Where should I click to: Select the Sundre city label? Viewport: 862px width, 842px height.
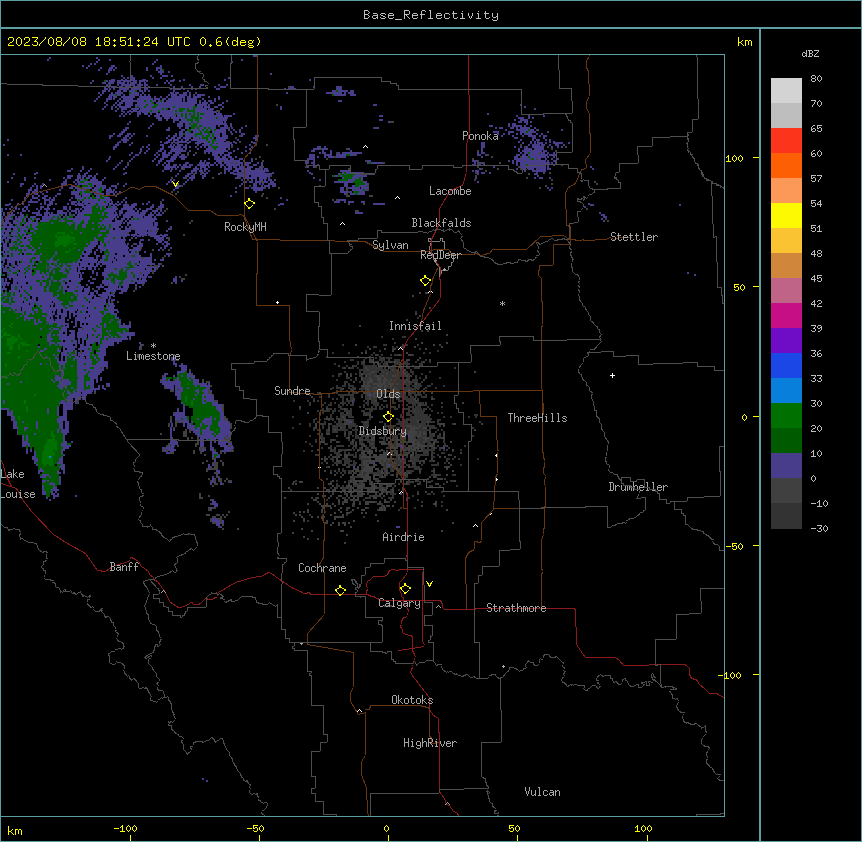[x=292, y=391]
